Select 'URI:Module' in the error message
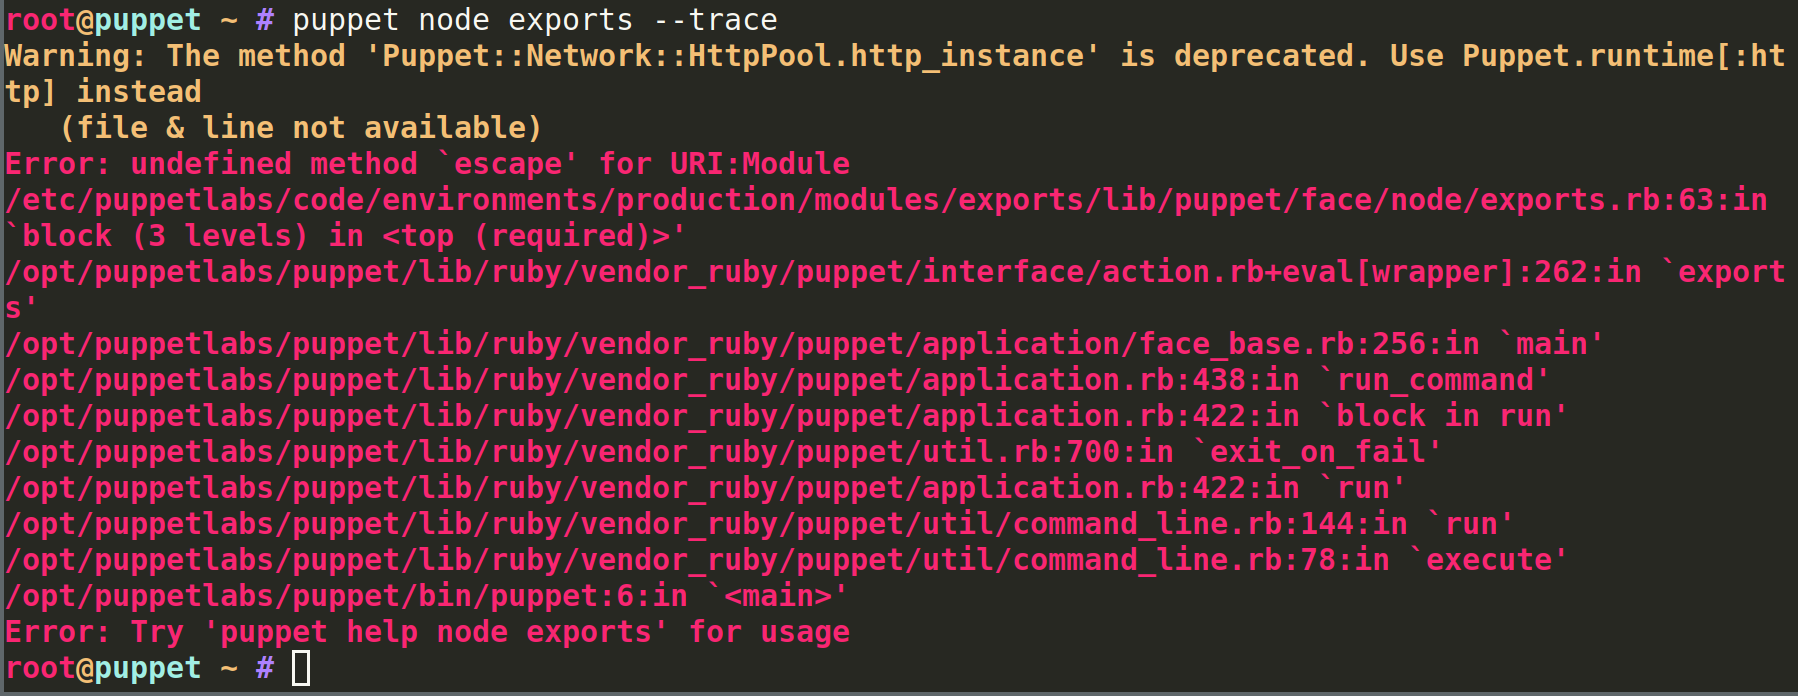This screenshot has width=1798, height=696. click(x=760, y=164)
